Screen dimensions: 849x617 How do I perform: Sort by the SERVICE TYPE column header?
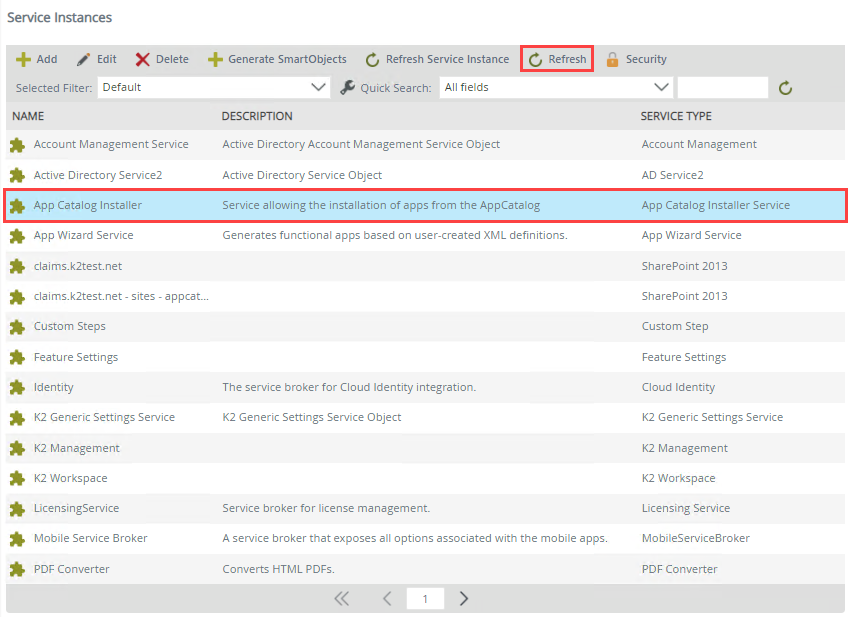(676, 116)
